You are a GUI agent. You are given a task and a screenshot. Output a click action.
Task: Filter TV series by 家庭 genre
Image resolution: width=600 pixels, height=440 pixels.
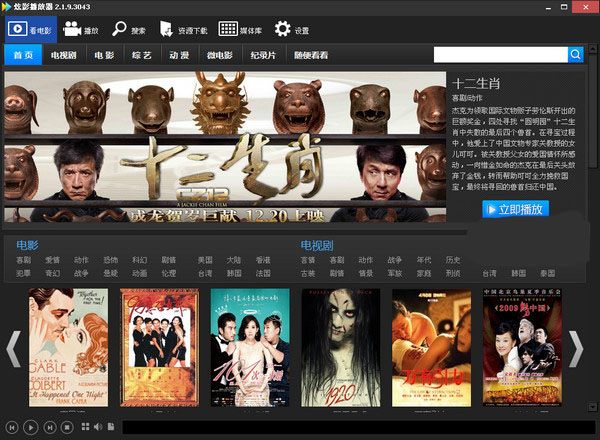pos(424,273)
